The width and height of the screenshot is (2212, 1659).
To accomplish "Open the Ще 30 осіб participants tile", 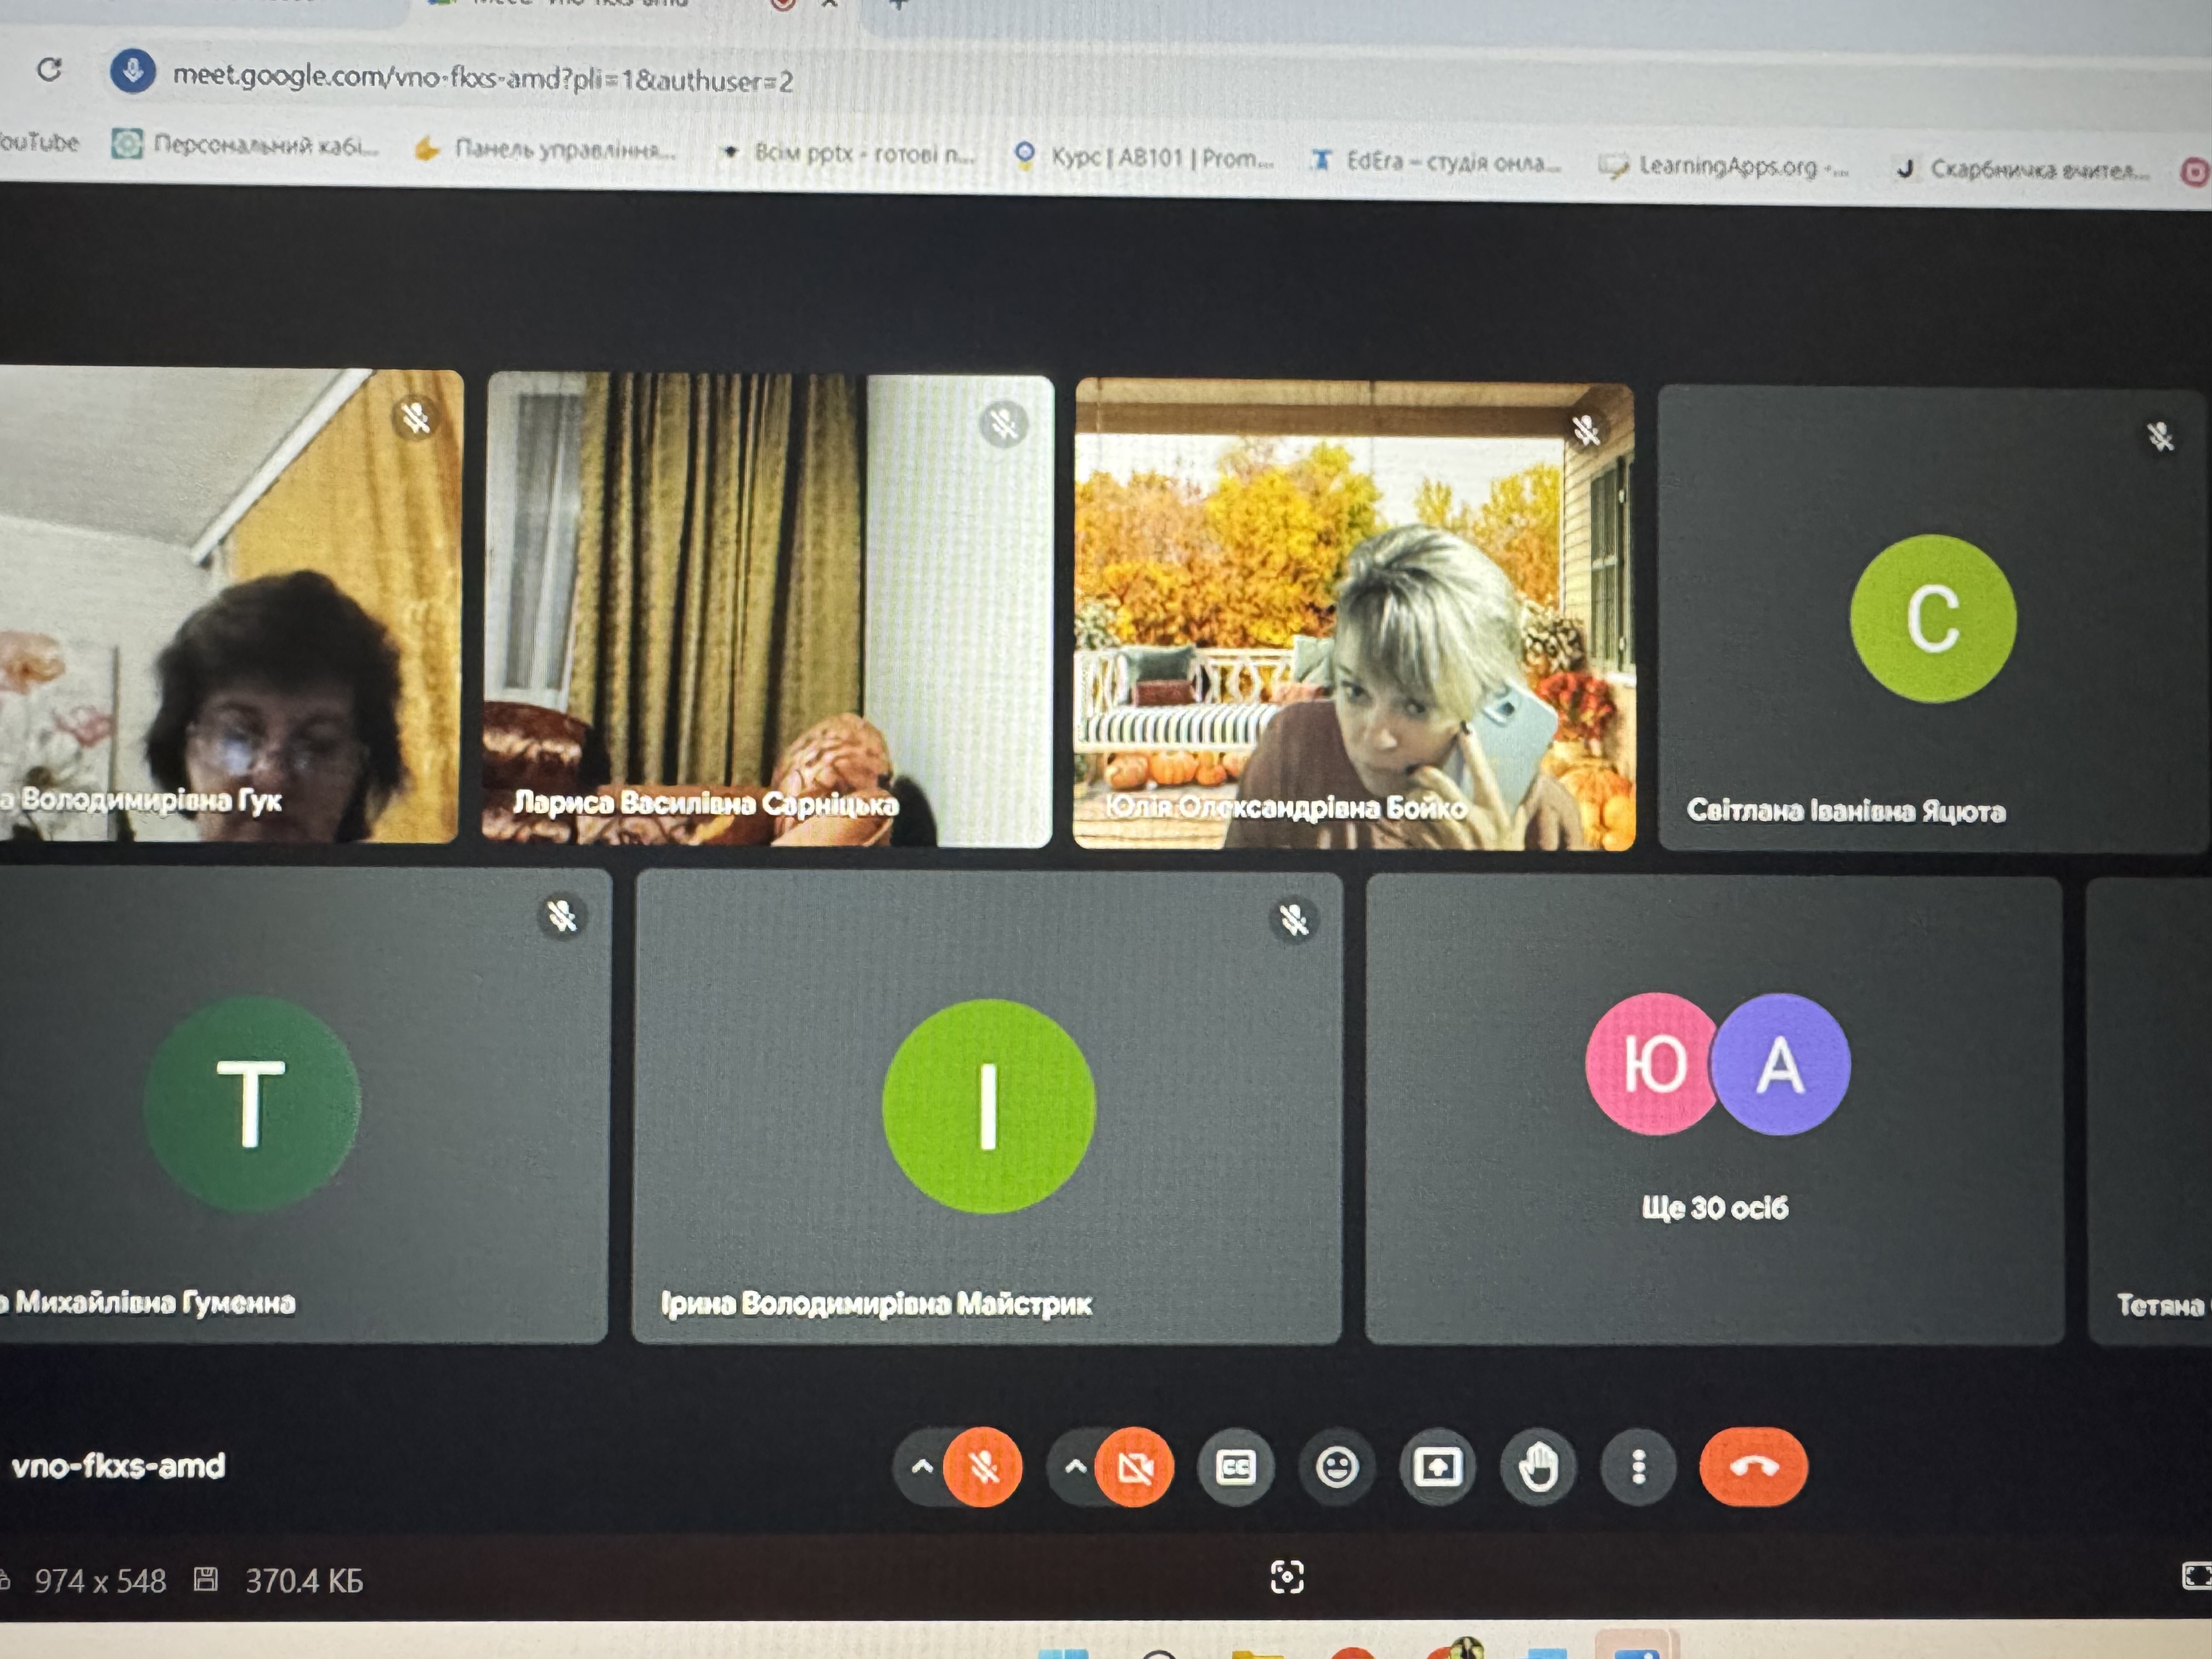I will coord(1714,1110).
